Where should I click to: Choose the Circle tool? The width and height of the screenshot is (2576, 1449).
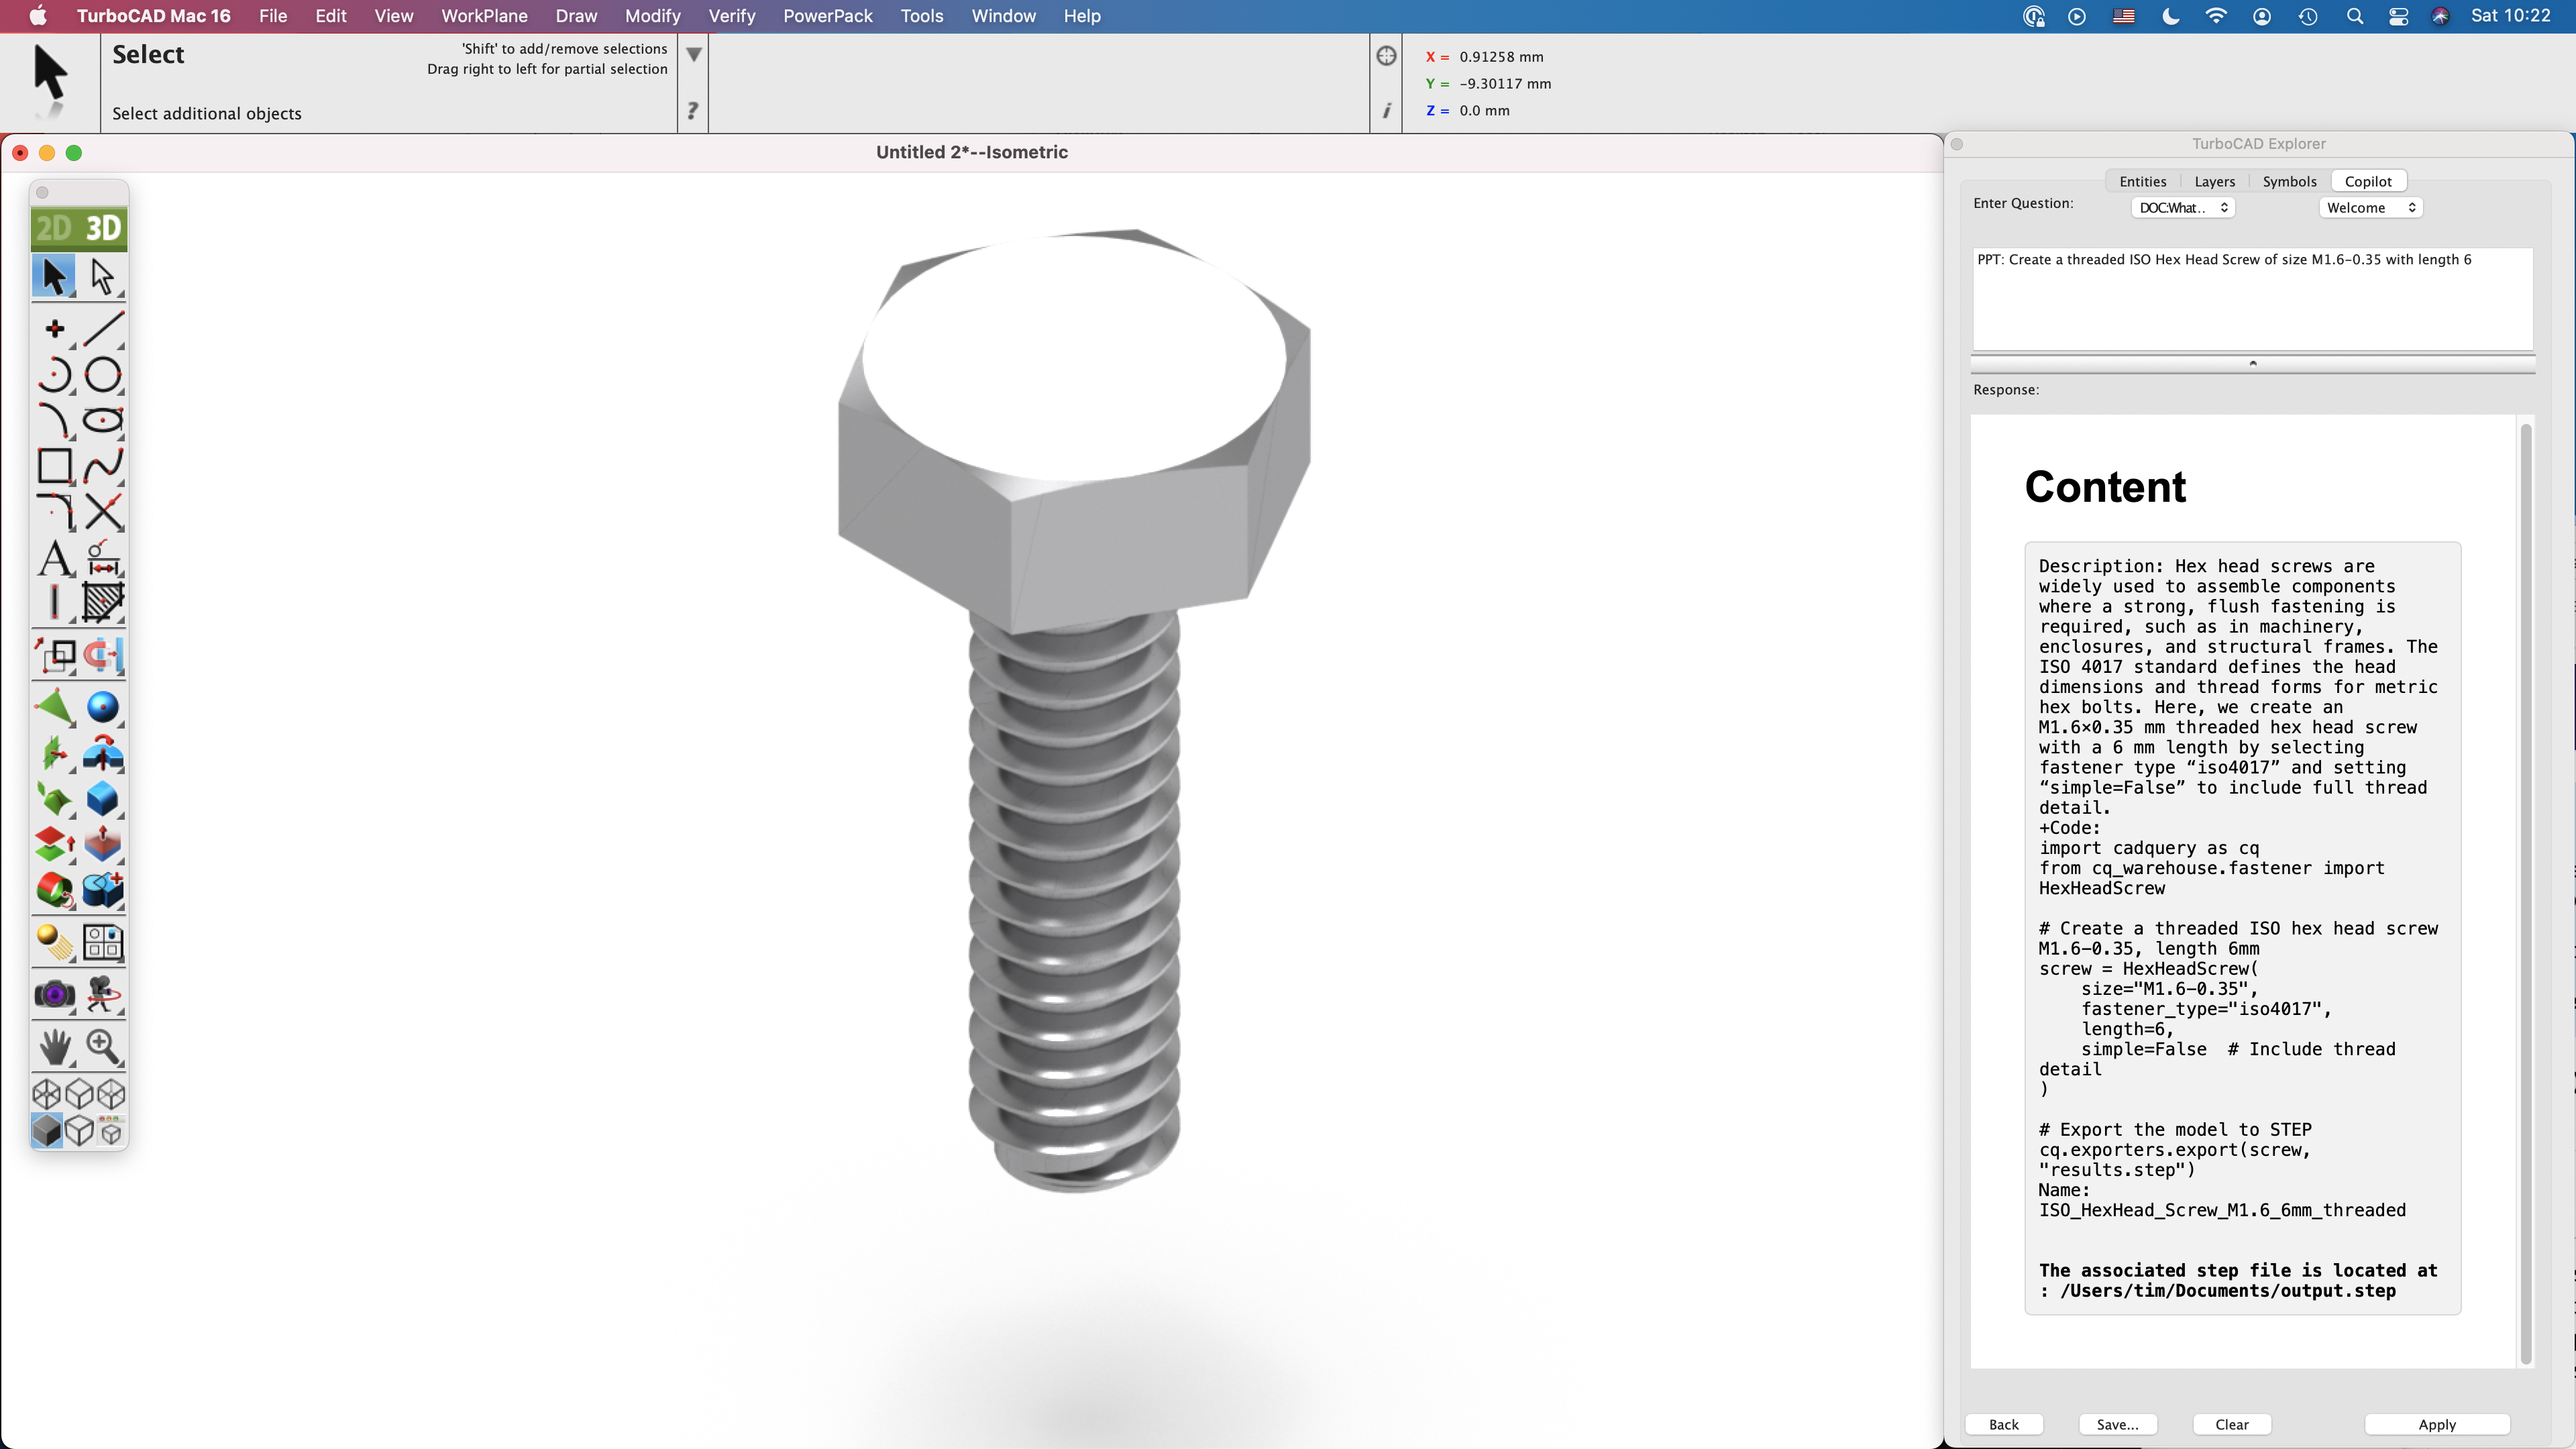[103, 375]
